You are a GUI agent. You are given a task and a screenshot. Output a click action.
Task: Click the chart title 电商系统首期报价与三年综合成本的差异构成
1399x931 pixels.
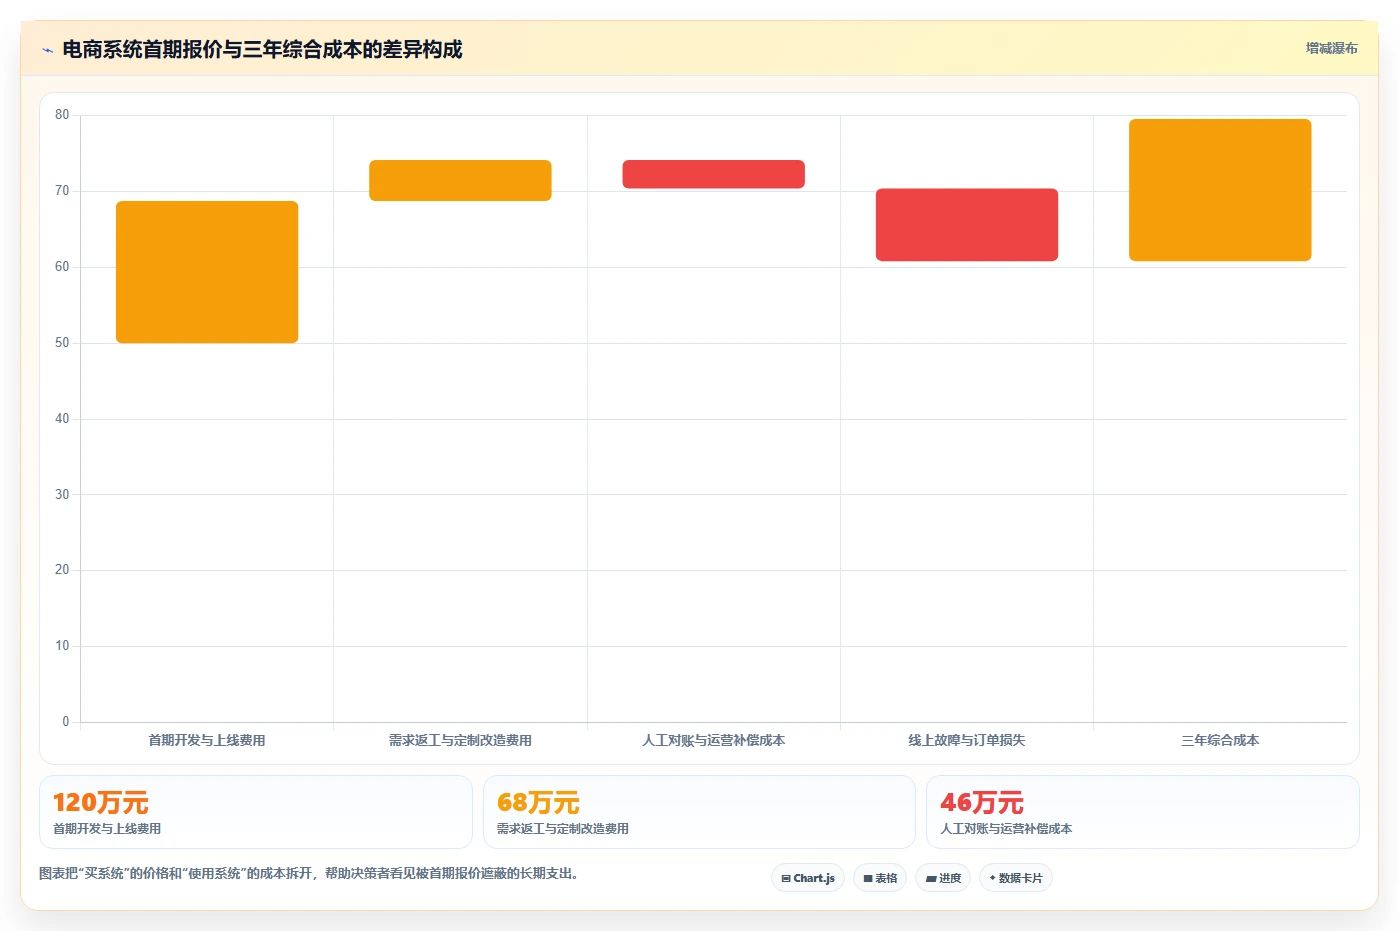coord(262,49)
